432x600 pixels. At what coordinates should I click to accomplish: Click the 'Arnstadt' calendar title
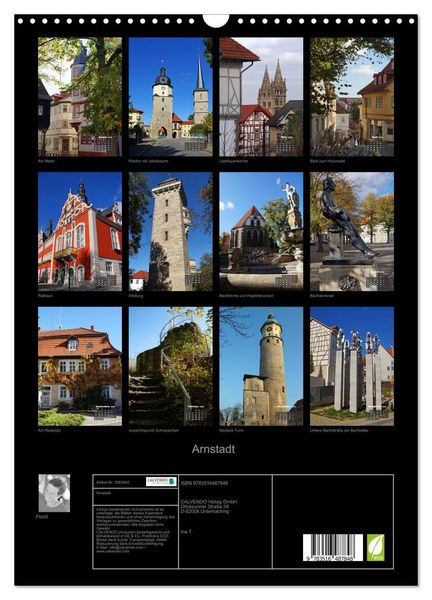click(213, 449)
